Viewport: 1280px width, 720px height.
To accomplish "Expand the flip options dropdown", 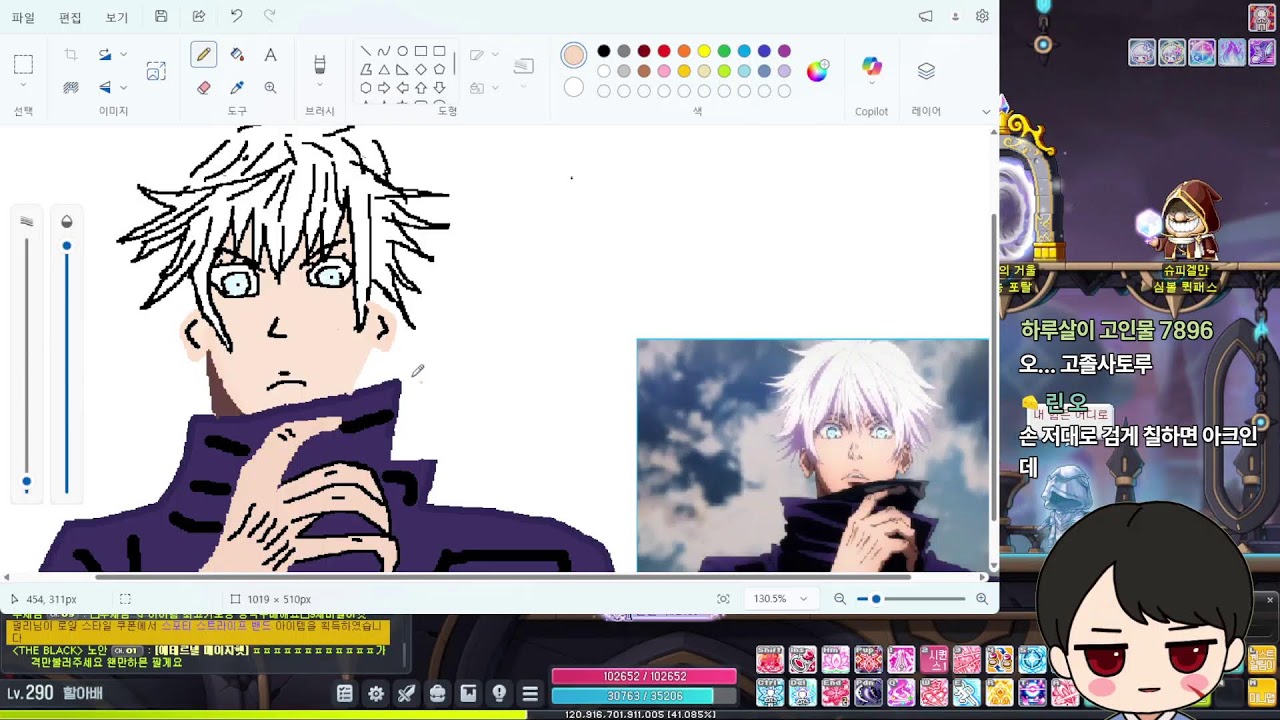I will [x=124, y=87].
